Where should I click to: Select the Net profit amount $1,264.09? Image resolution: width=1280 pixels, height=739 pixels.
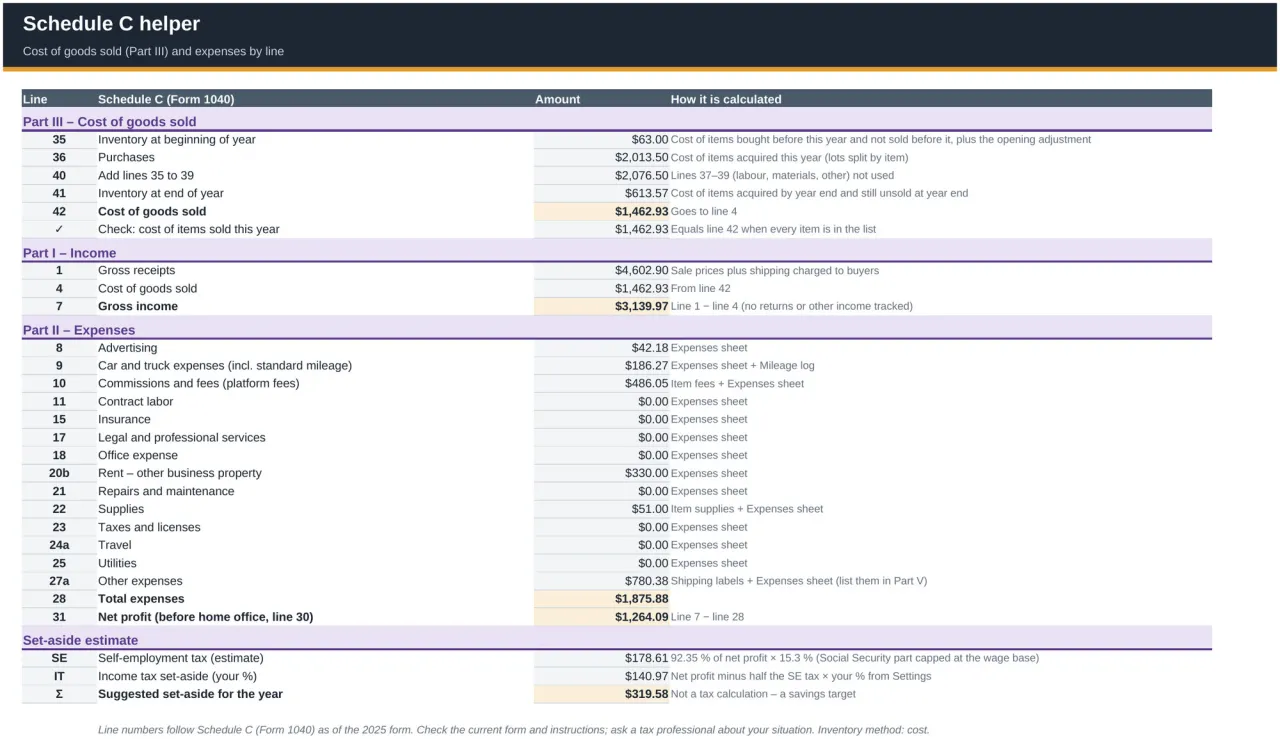point(601,618)
